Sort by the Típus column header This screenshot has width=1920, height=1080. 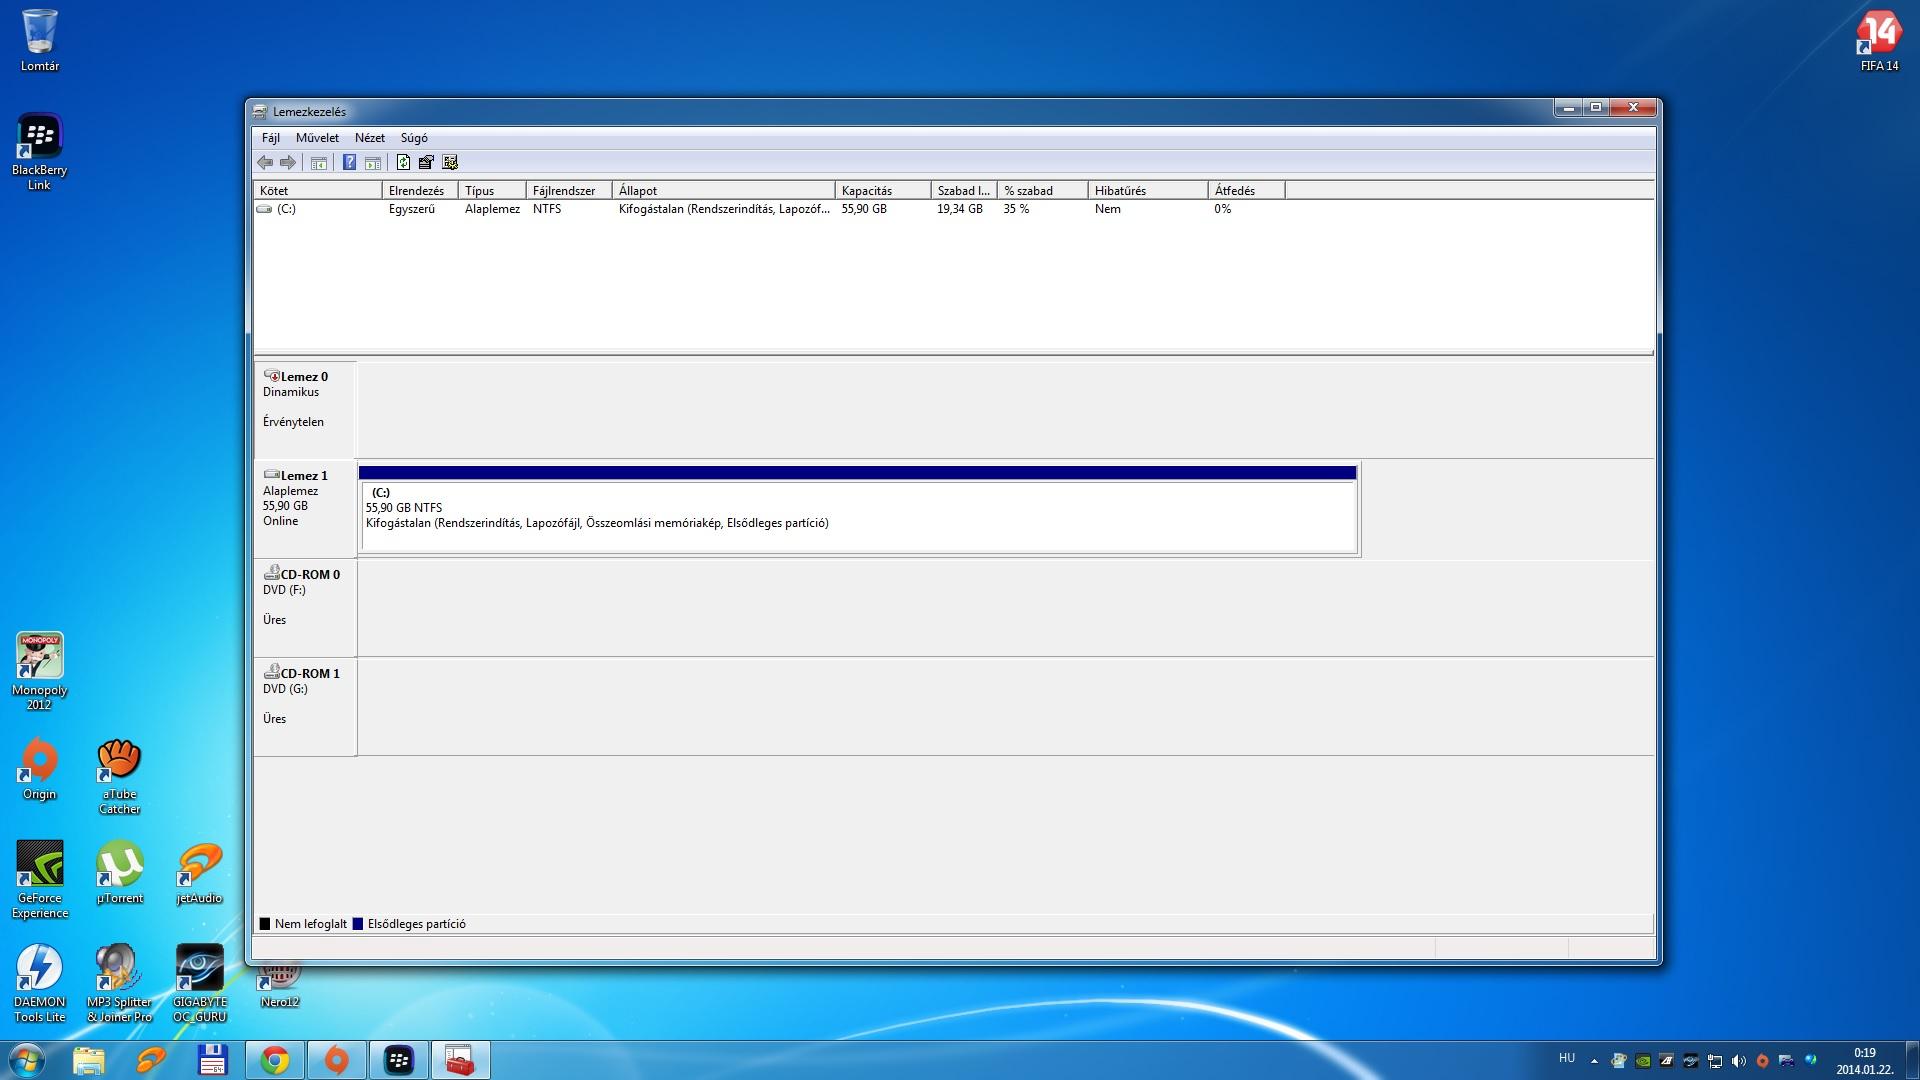[492, 190]
